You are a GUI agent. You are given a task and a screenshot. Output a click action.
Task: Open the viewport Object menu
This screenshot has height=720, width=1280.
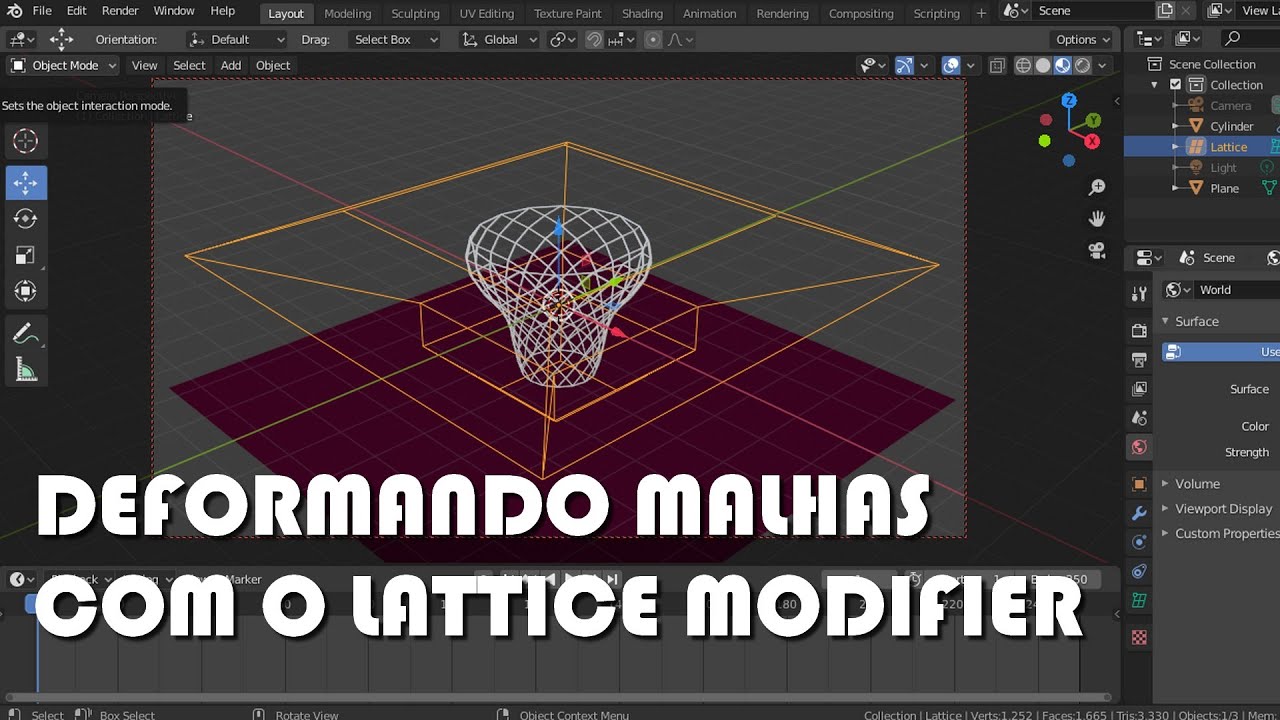pyautogui.click(x=273, y=66)
